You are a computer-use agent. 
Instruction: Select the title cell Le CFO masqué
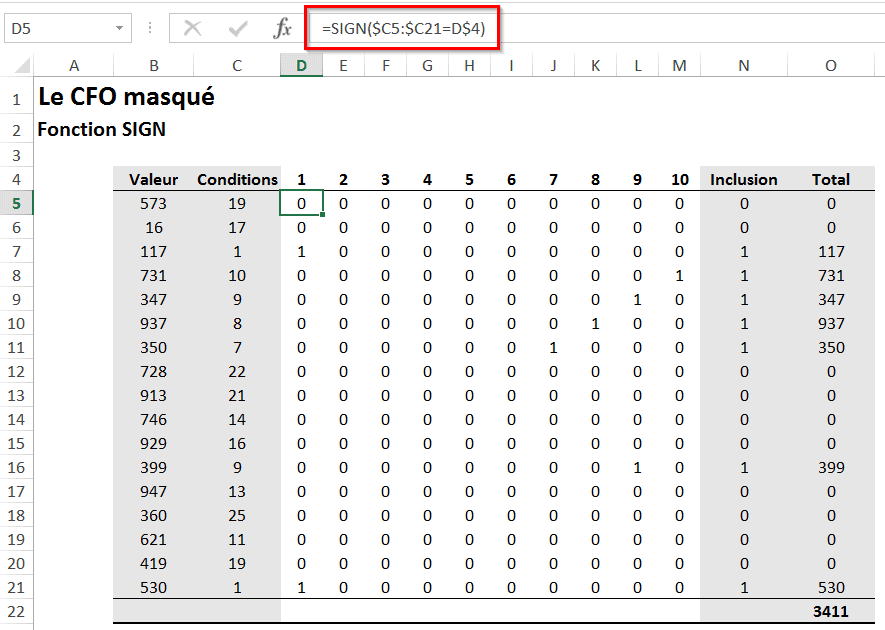click(125, 98)
